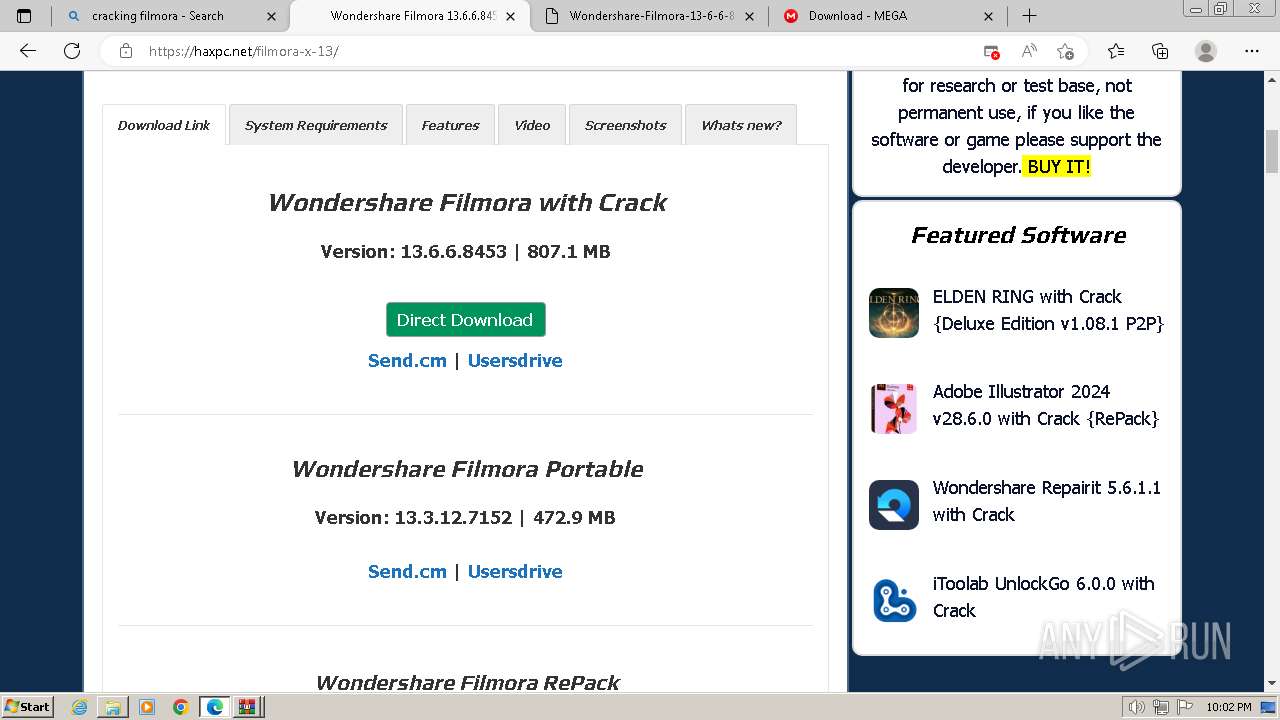Image resolution: width=1280 pixels, height=720 pixels.
Task: Open the Favorites list
Action: click(1116, 51)
